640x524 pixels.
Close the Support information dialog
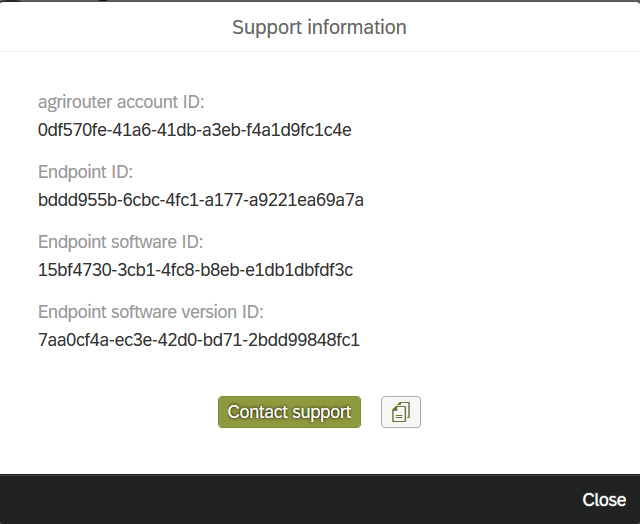[604, 499]
